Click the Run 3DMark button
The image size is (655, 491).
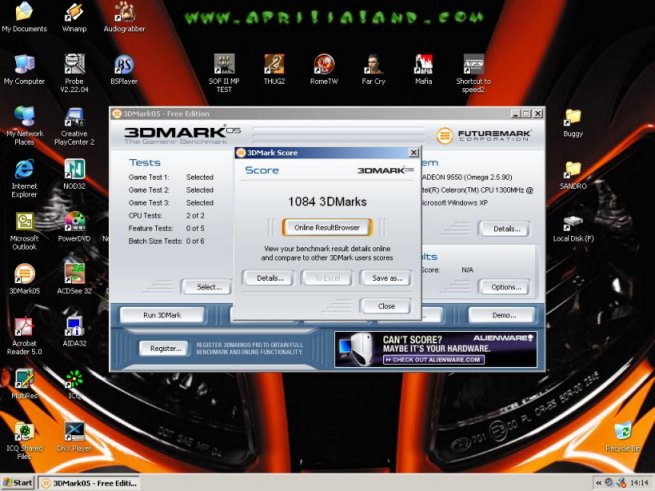[x=162, y=315]
